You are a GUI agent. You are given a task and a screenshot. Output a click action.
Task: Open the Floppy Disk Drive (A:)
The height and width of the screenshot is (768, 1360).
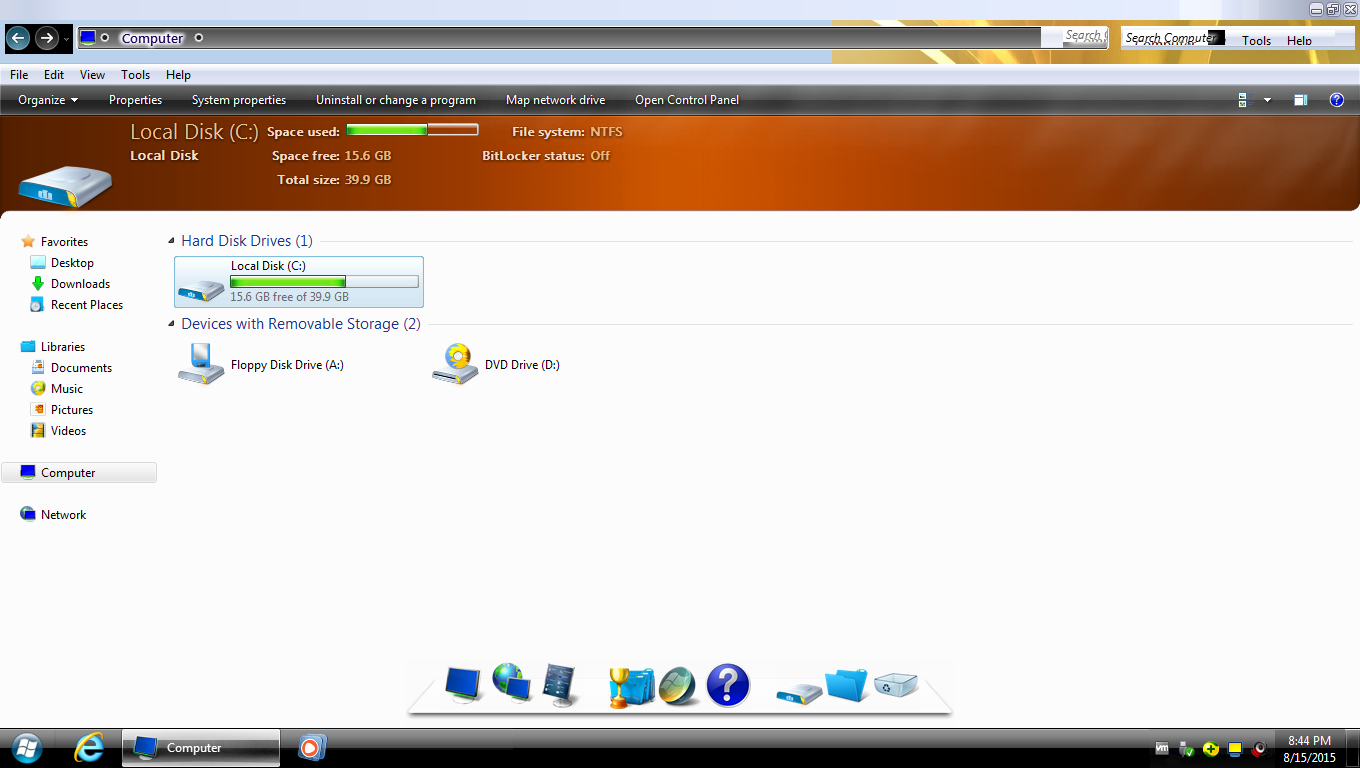(200, 363)
